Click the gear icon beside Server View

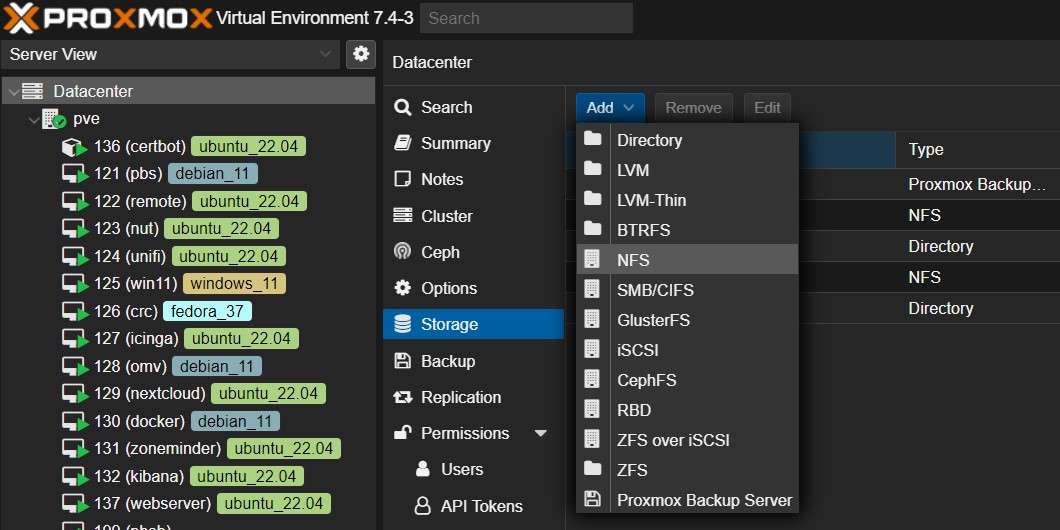360,54
